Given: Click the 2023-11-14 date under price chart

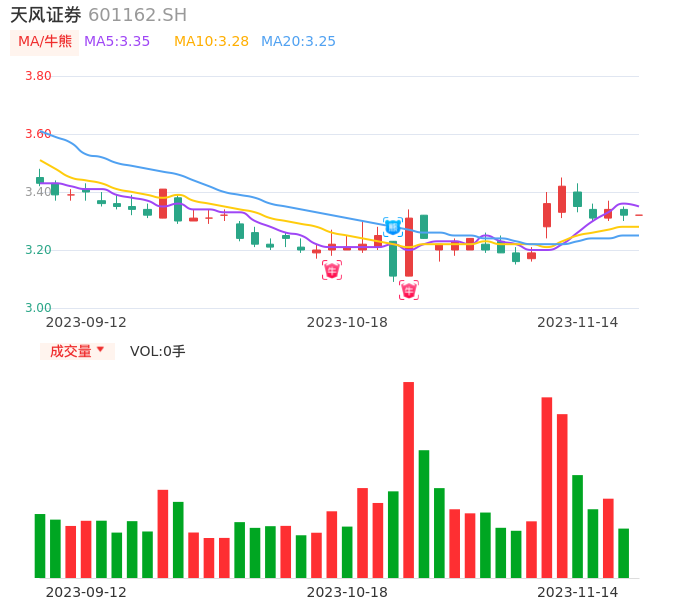Looking at the screenshot, I should (578, 322).
